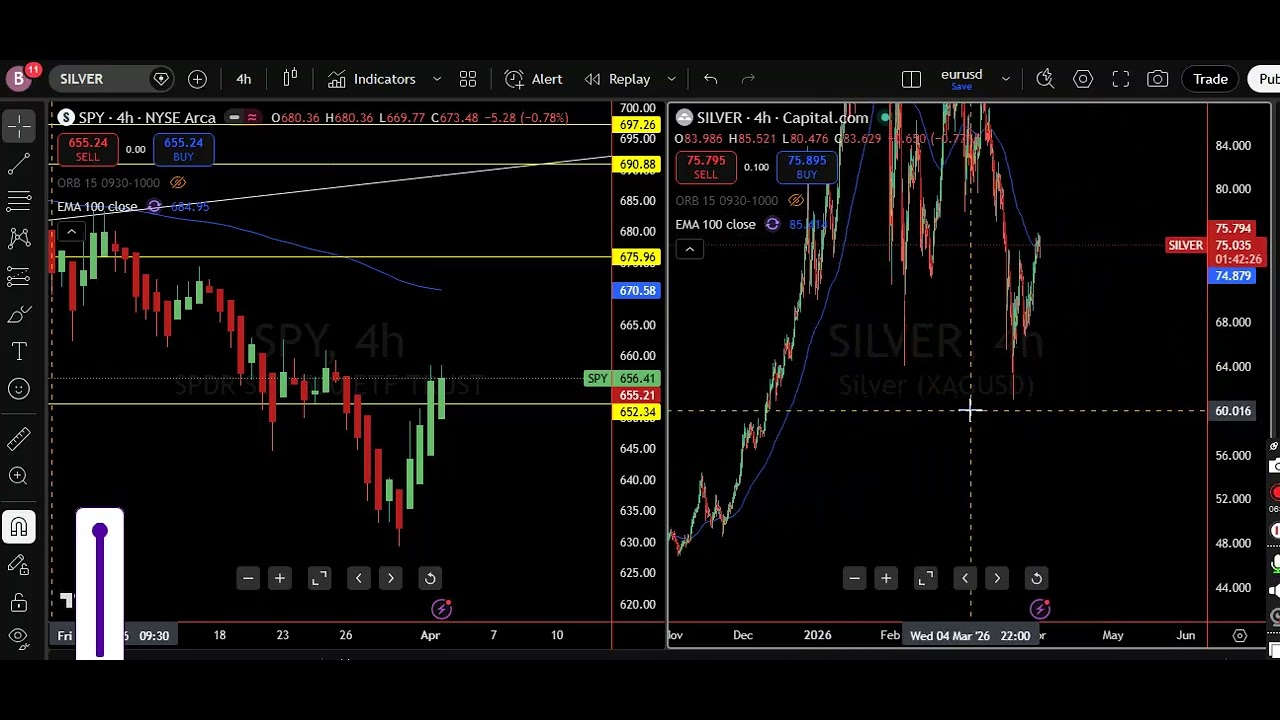This screenshot has width=1280, height=720.
Task: Open the indicator templates grid
Action: point(468,79)
